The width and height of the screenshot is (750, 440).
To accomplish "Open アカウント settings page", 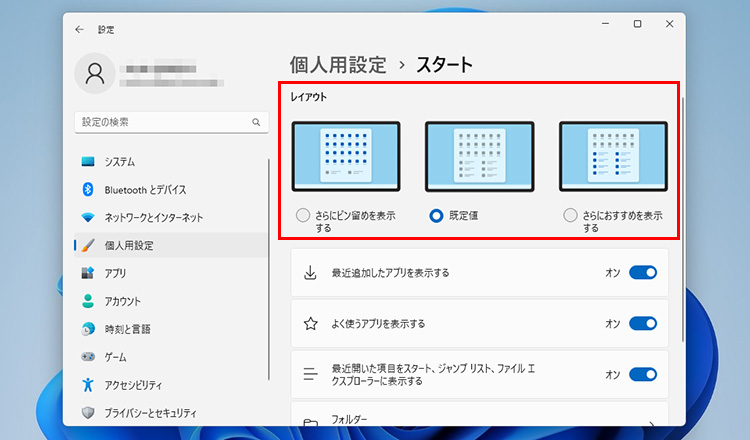I will tap(122, 301).
